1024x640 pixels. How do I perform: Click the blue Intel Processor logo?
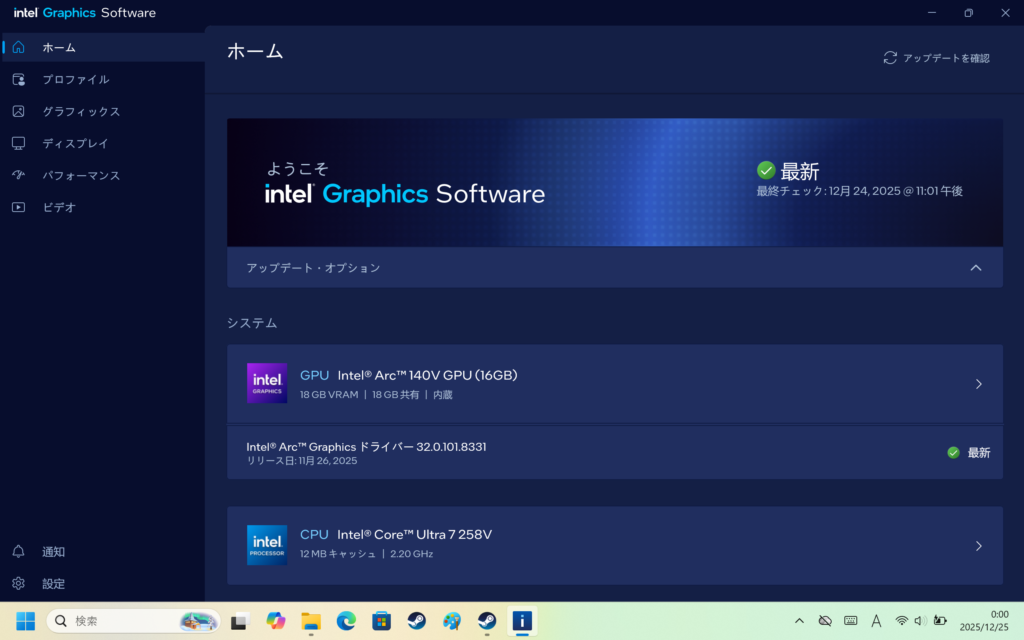[x=267, y=545]
